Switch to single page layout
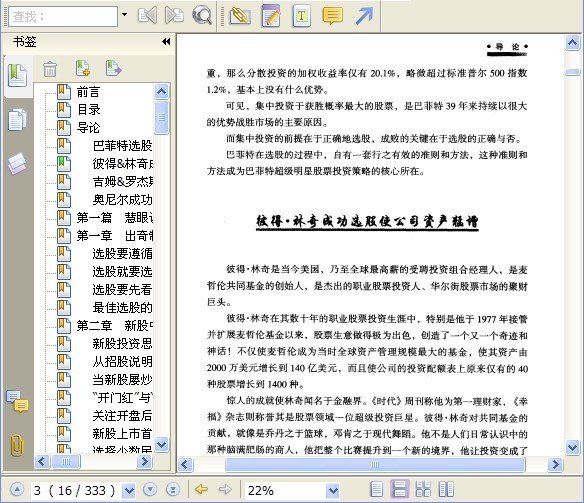The image size is (584, 503). 377,489
